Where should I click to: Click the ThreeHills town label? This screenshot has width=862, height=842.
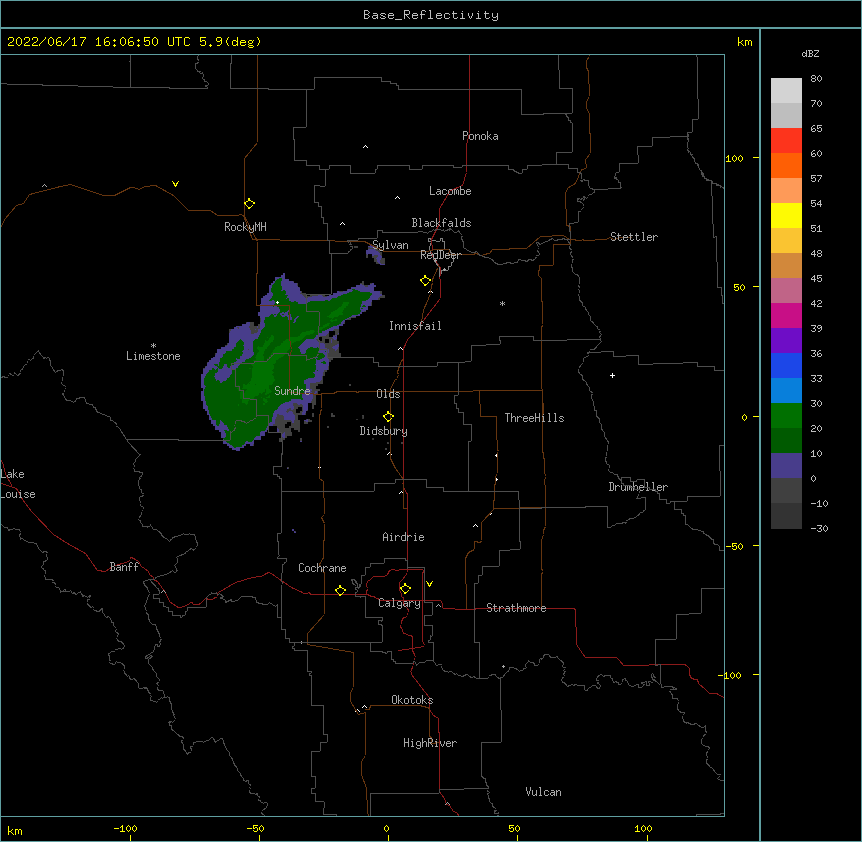(534, 418)
